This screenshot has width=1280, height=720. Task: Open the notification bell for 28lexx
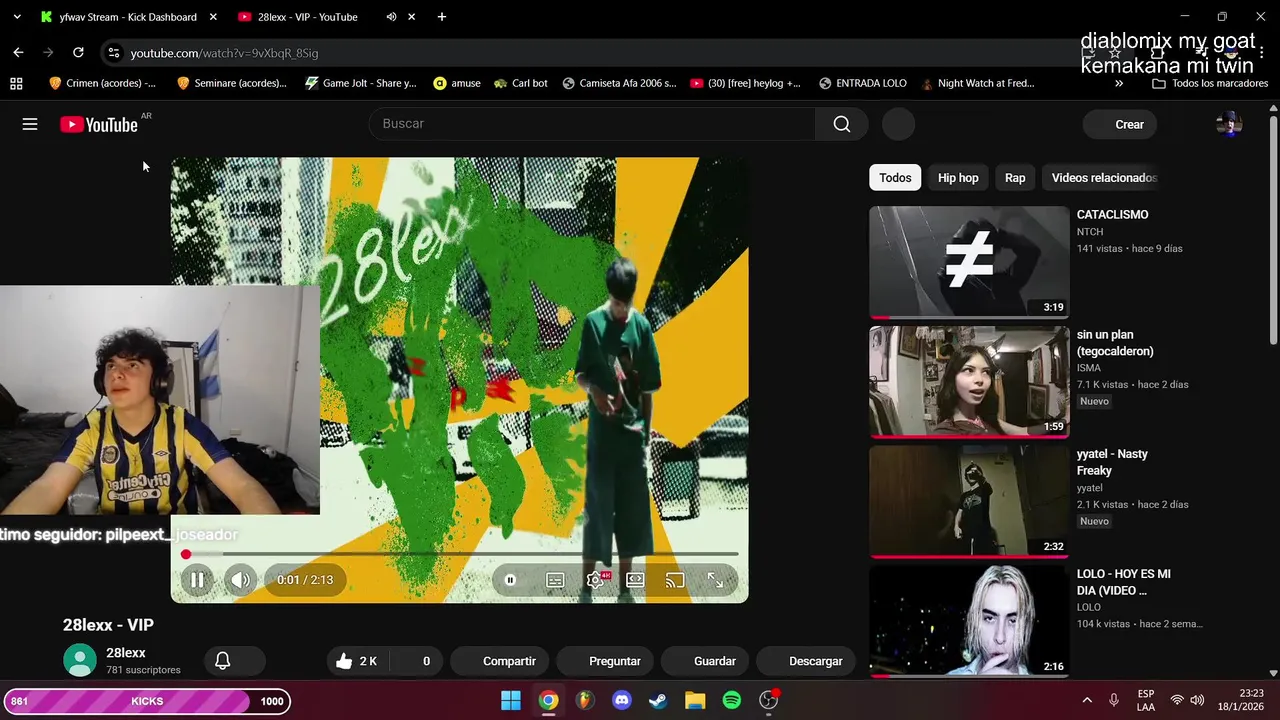(x=223, y=661)
